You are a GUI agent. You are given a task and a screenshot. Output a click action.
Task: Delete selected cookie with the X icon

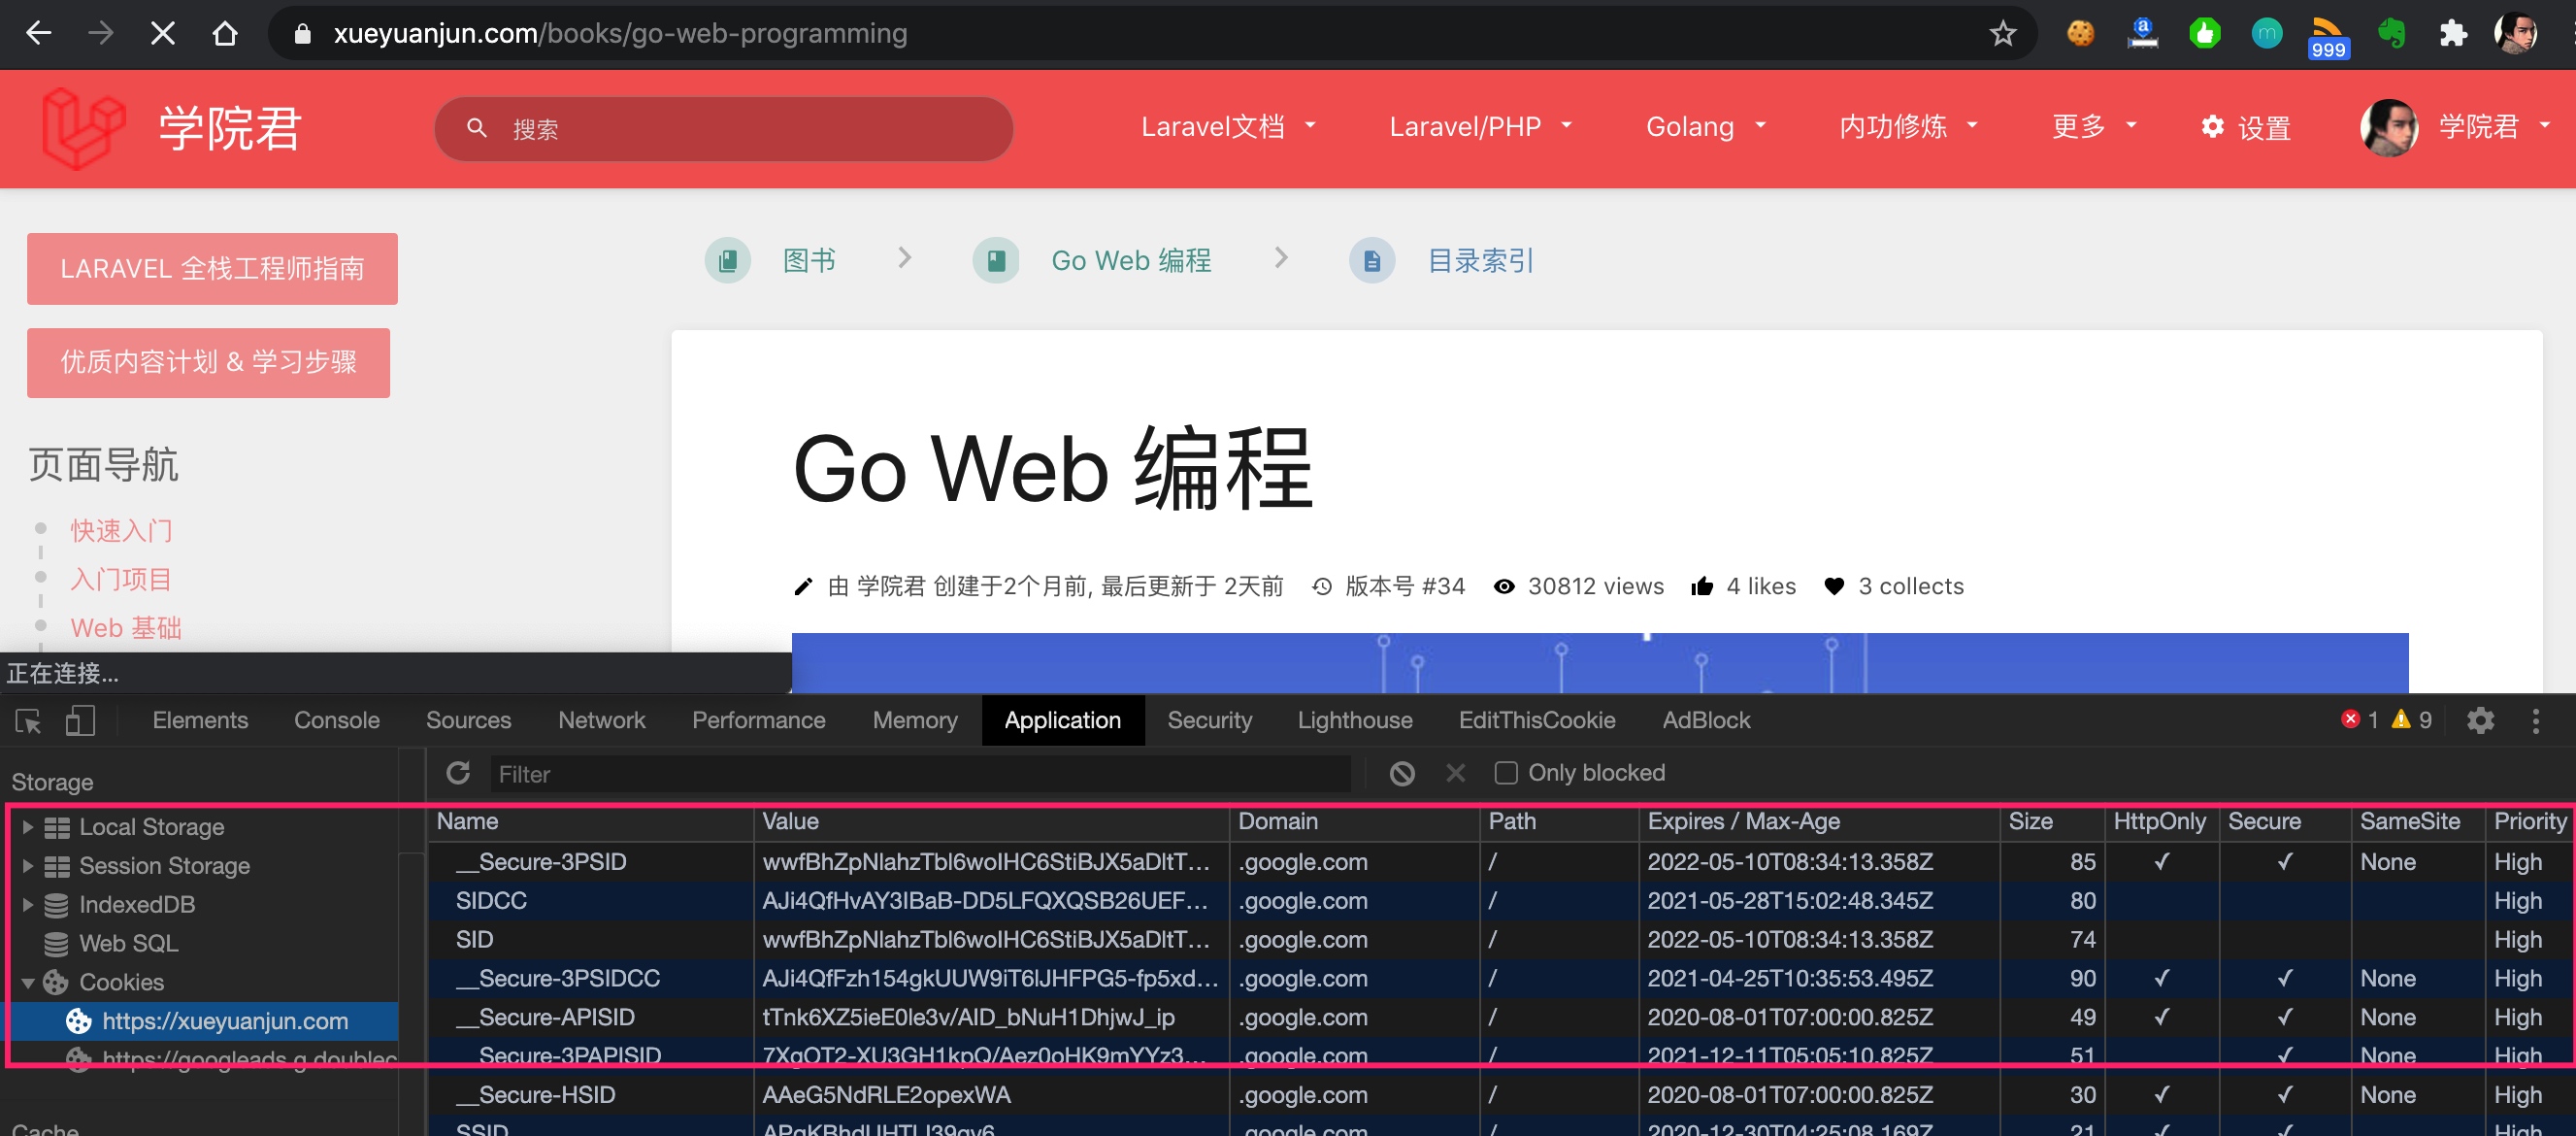coord(1455,773)
